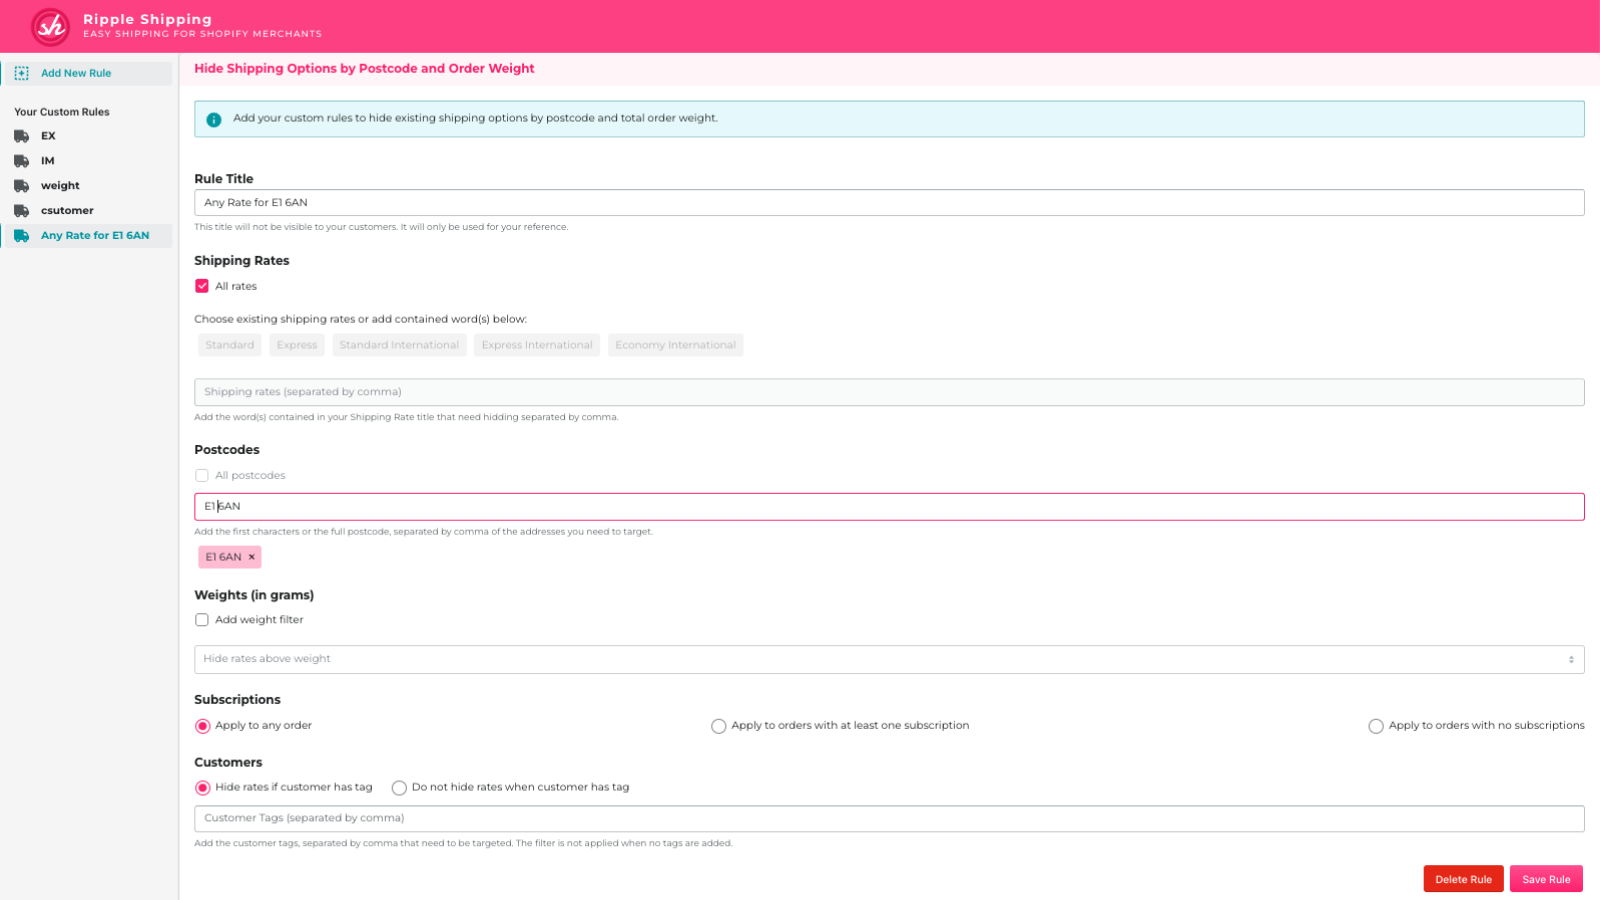
Task: Select Apply to orders with at least one subscription
Action: pyautogui.click(x=719, y=726)
